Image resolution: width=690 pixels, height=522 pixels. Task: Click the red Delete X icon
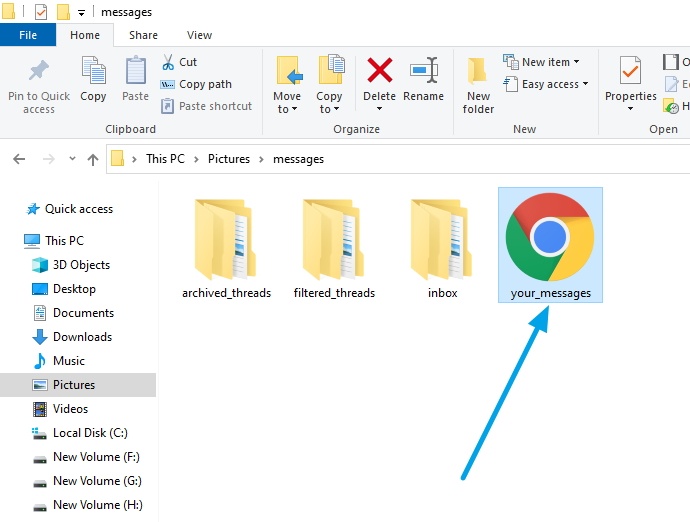click(x=379, y=70)
